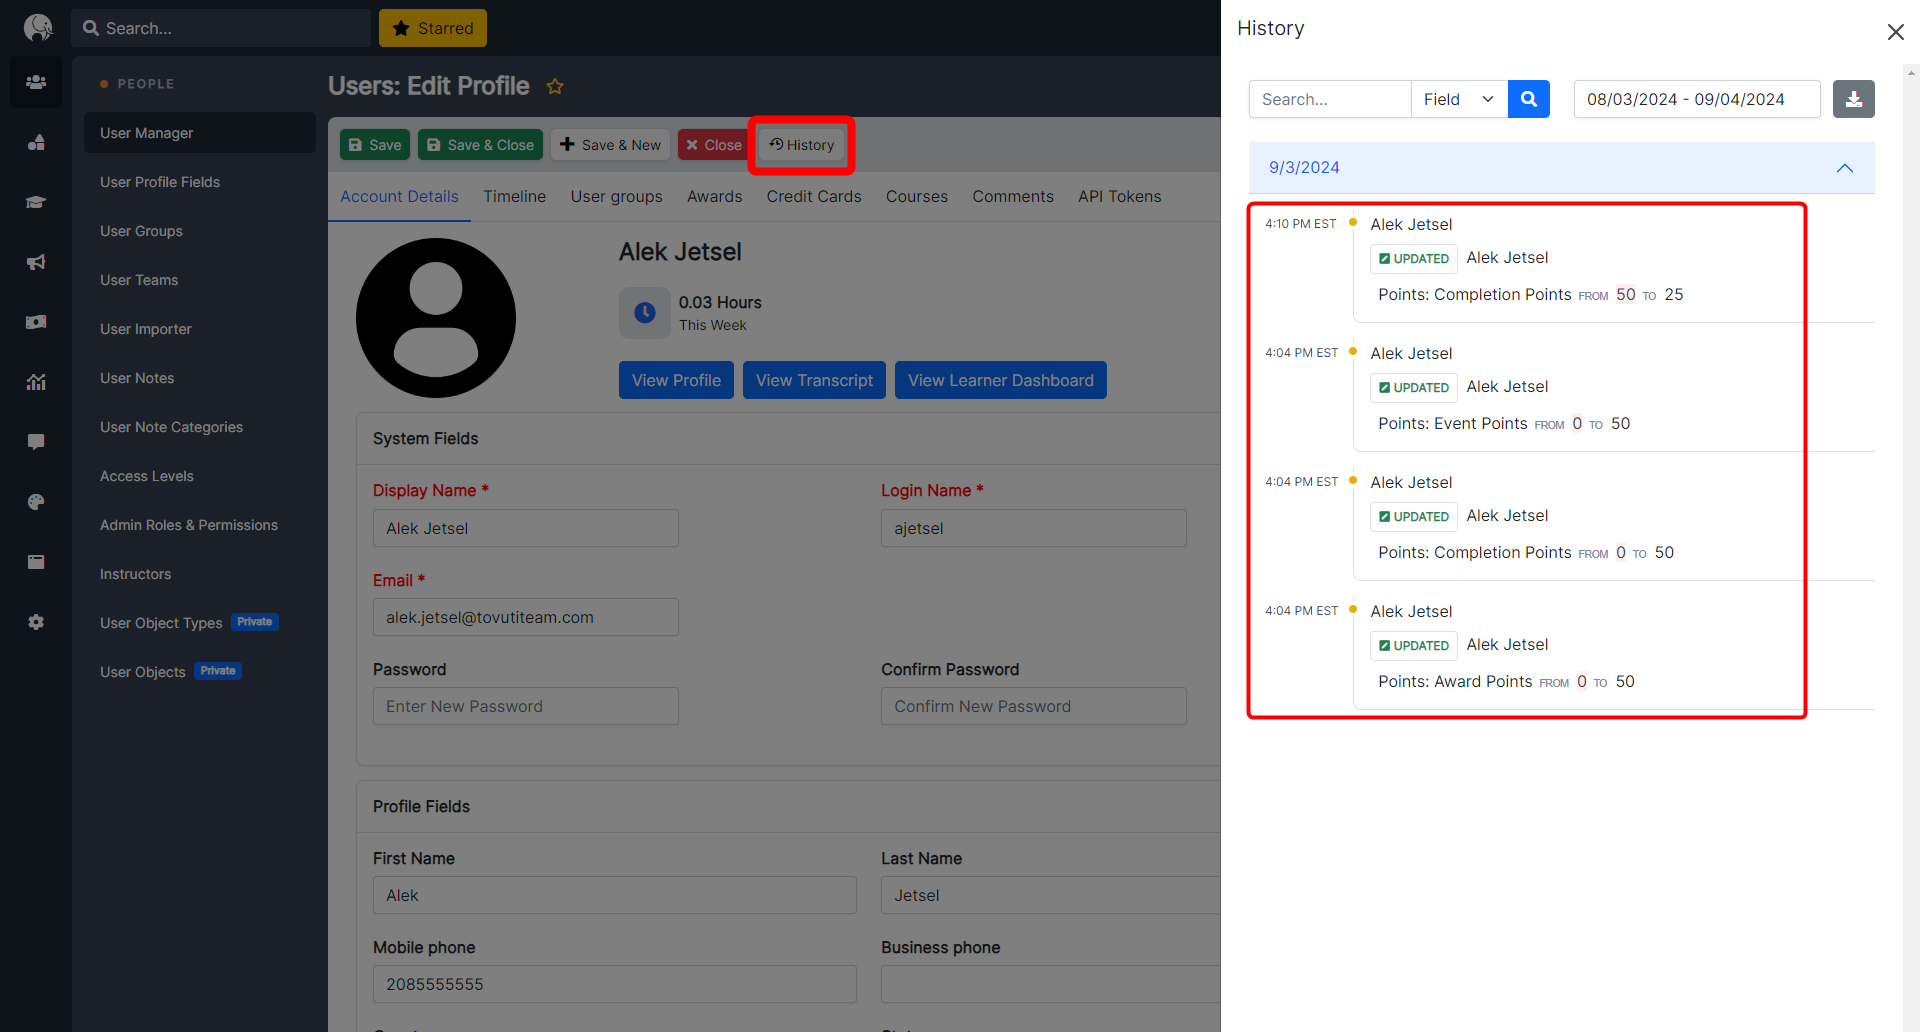This screenshot has height=1032, width=1920.
Task: Open the History button
Action: point(801,145)
